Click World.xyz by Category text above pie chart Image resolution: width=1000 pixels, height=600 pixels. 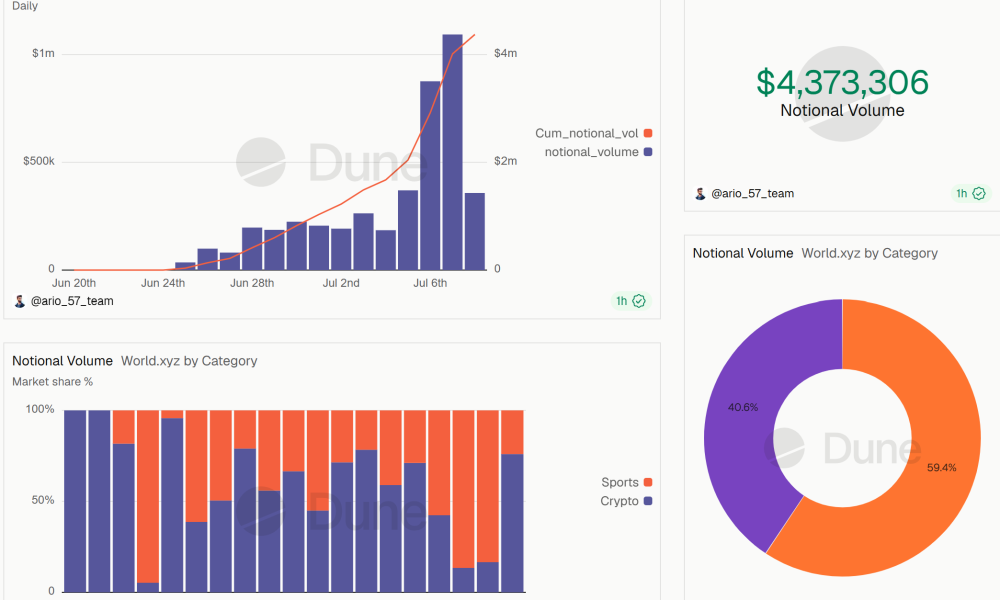tap(869, 253)
